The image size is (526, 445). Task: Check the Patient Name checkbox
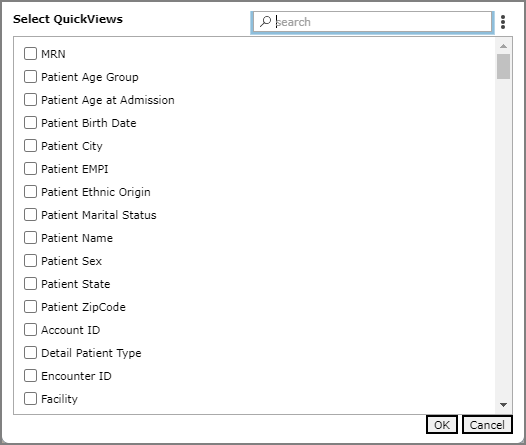(x=30, y=238)
